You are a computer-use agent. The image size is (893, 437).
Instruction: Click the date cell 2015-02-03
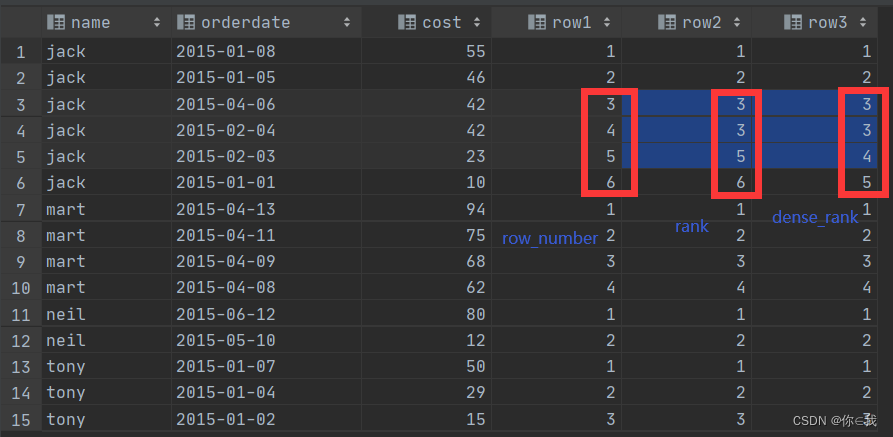coord(266,156)
